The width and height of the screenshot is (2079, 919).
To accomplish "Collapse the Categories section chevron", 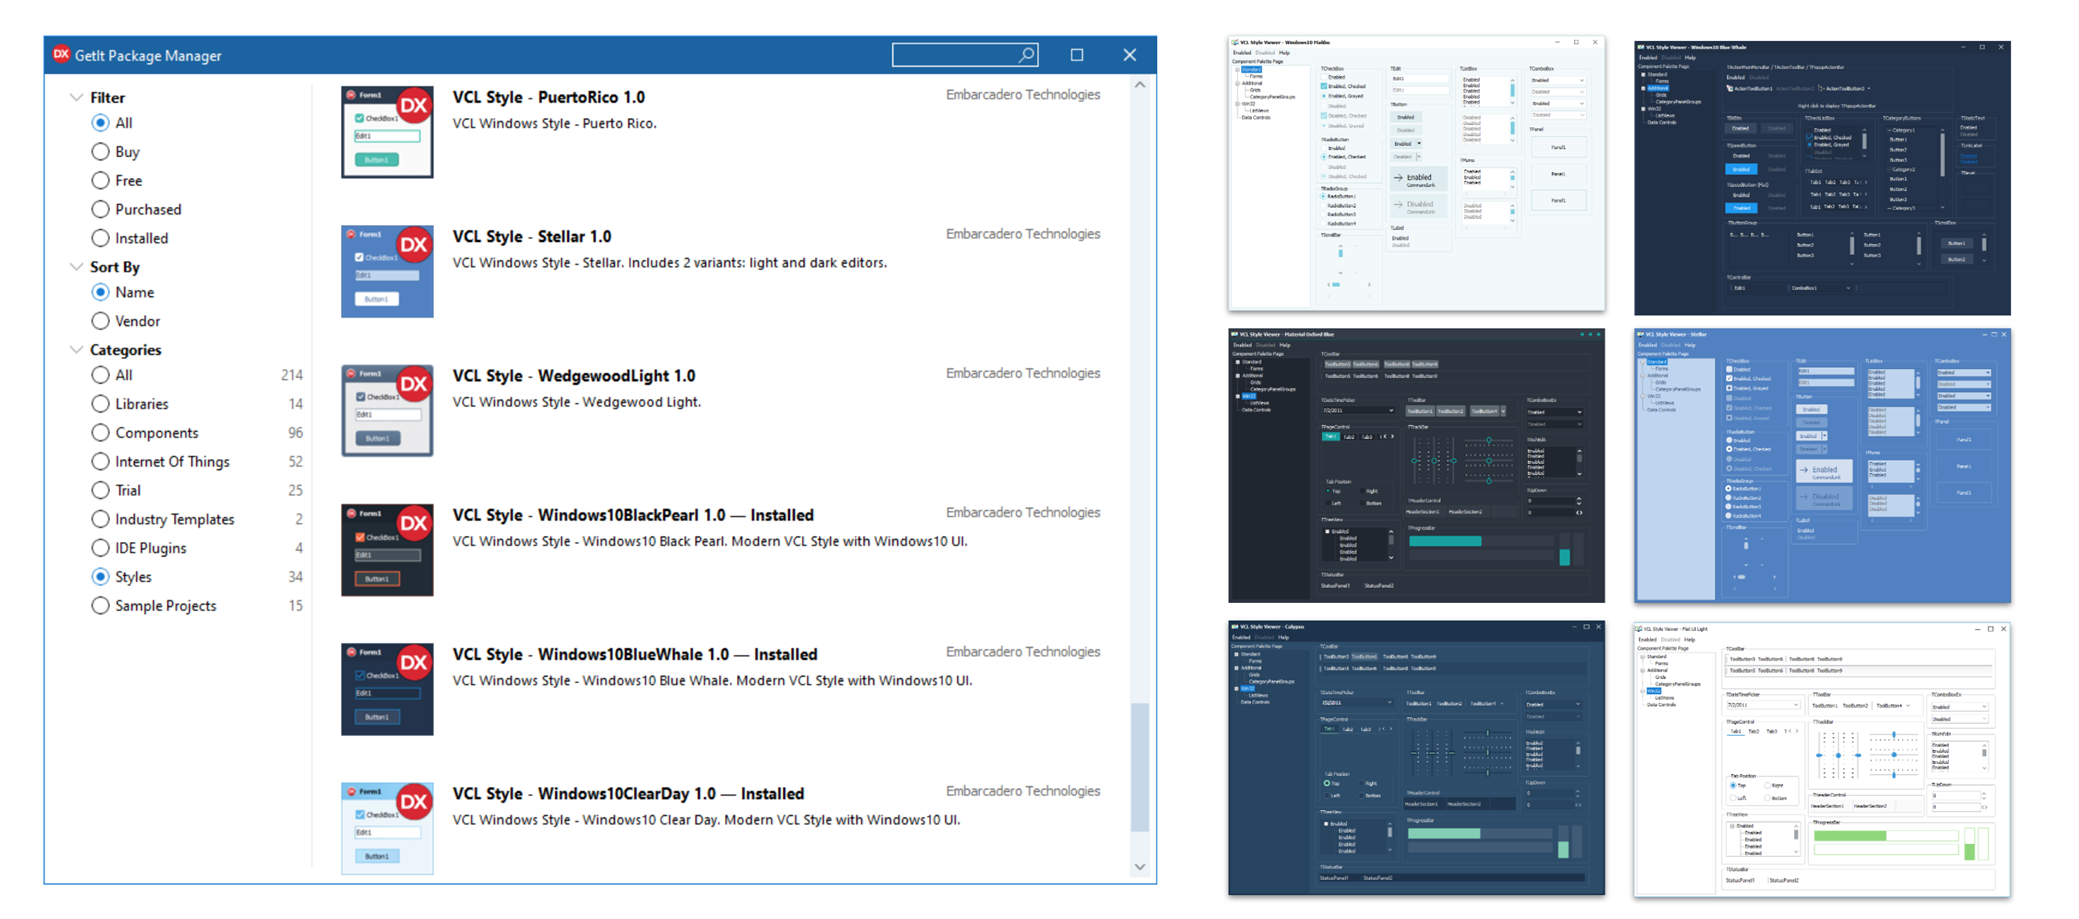I will (x=76, y=350).
